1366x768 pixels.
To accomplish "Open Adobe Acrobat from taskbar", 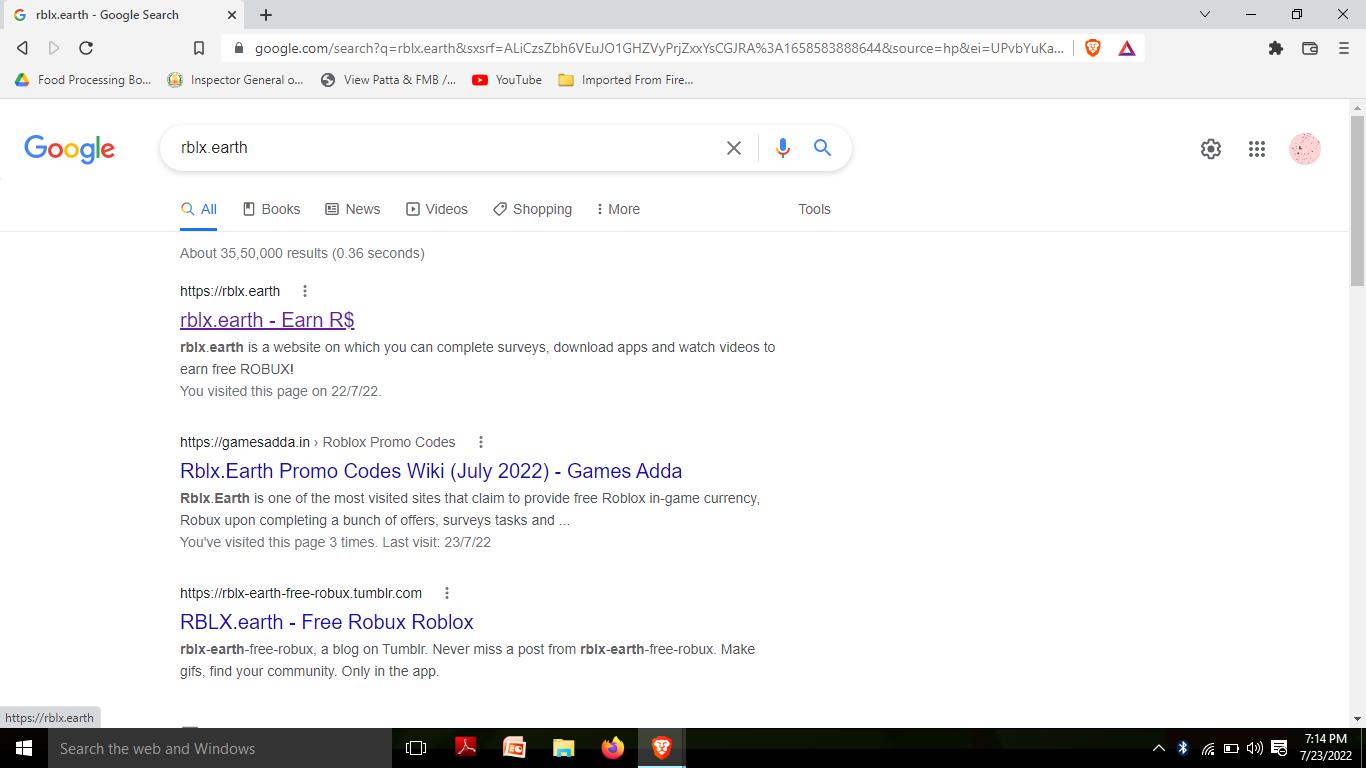I will tap(465, 748).
